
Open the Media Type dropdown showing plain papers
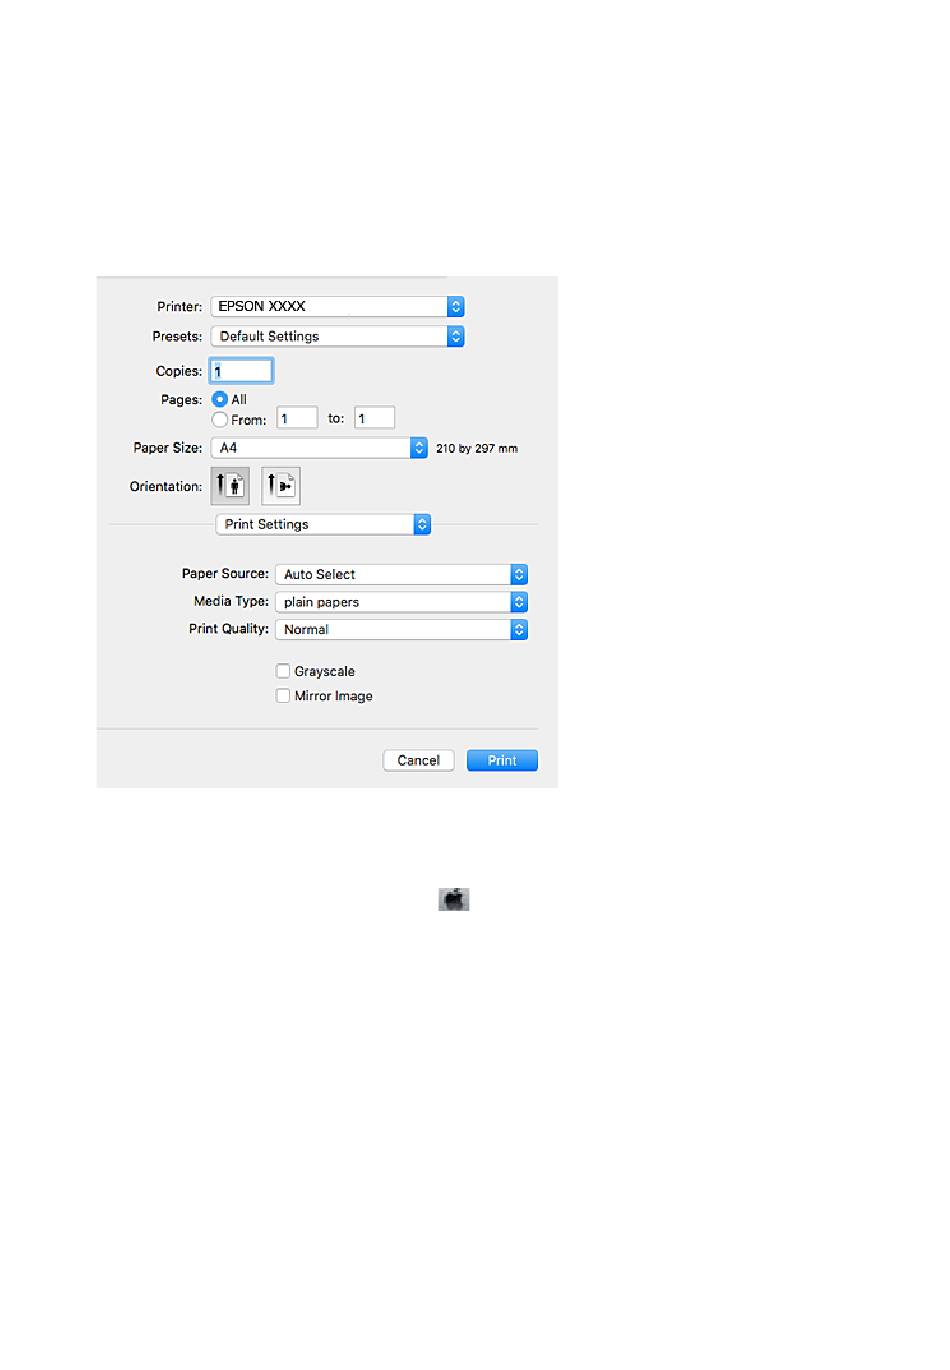401,602
